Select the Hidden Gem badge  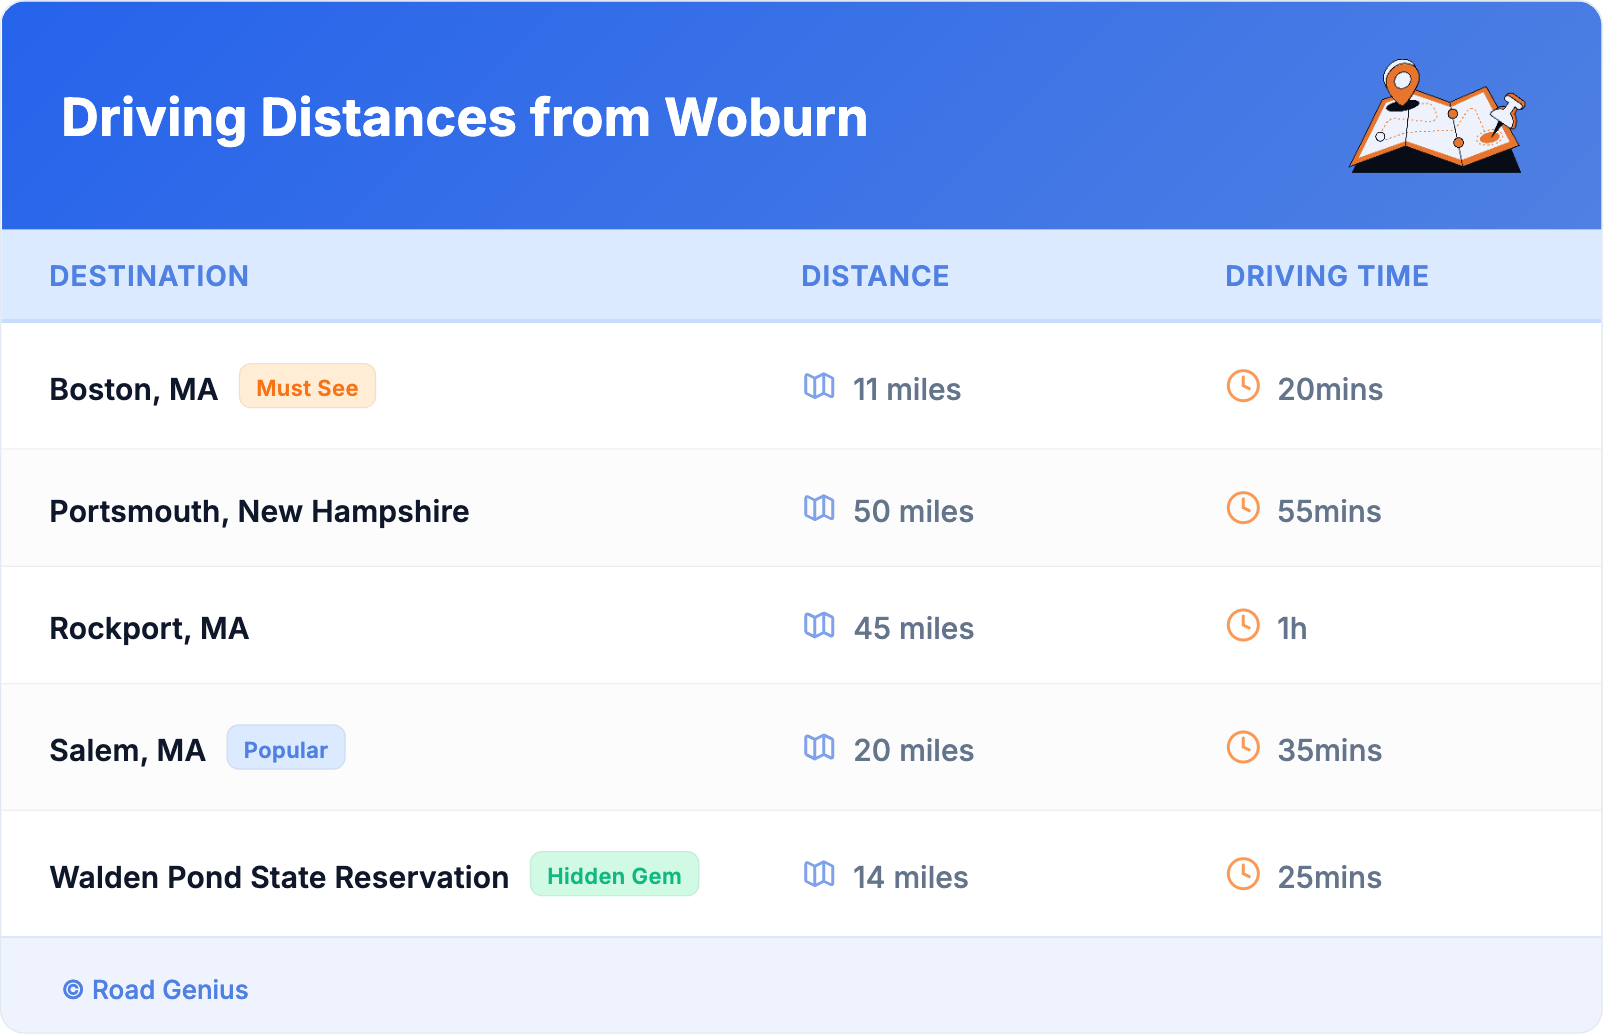point(614,875)
